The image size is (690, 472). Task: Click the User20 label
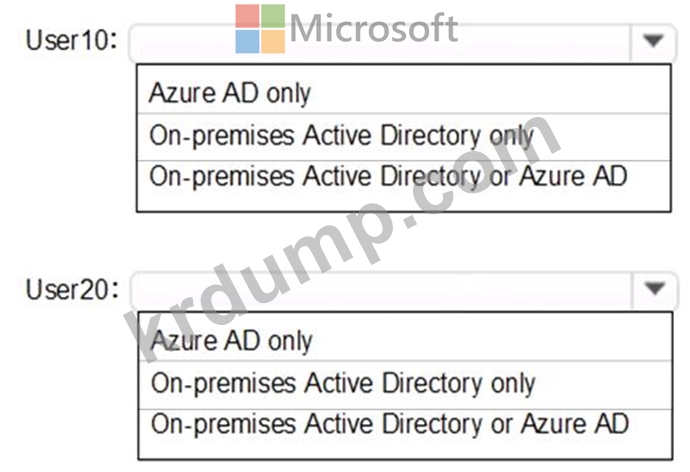pyautogui.click(x=72, y=289)
